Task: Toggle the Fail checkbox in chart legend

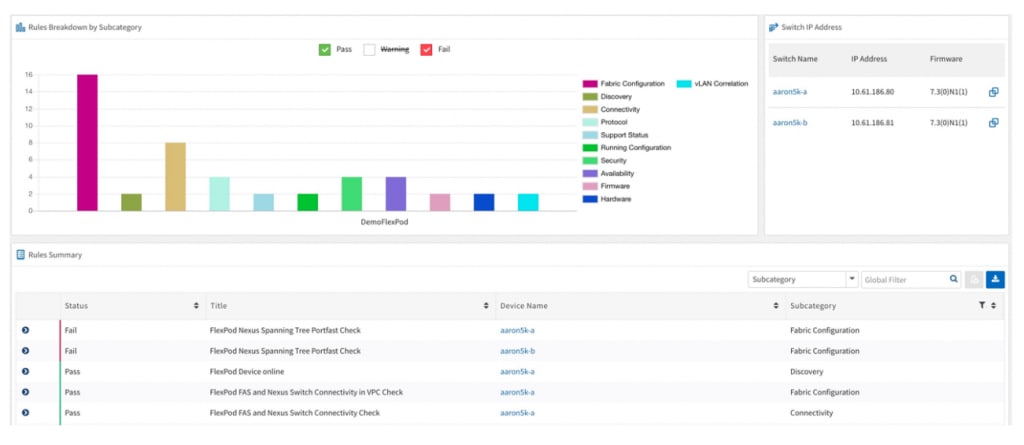Action: (426, 49)
